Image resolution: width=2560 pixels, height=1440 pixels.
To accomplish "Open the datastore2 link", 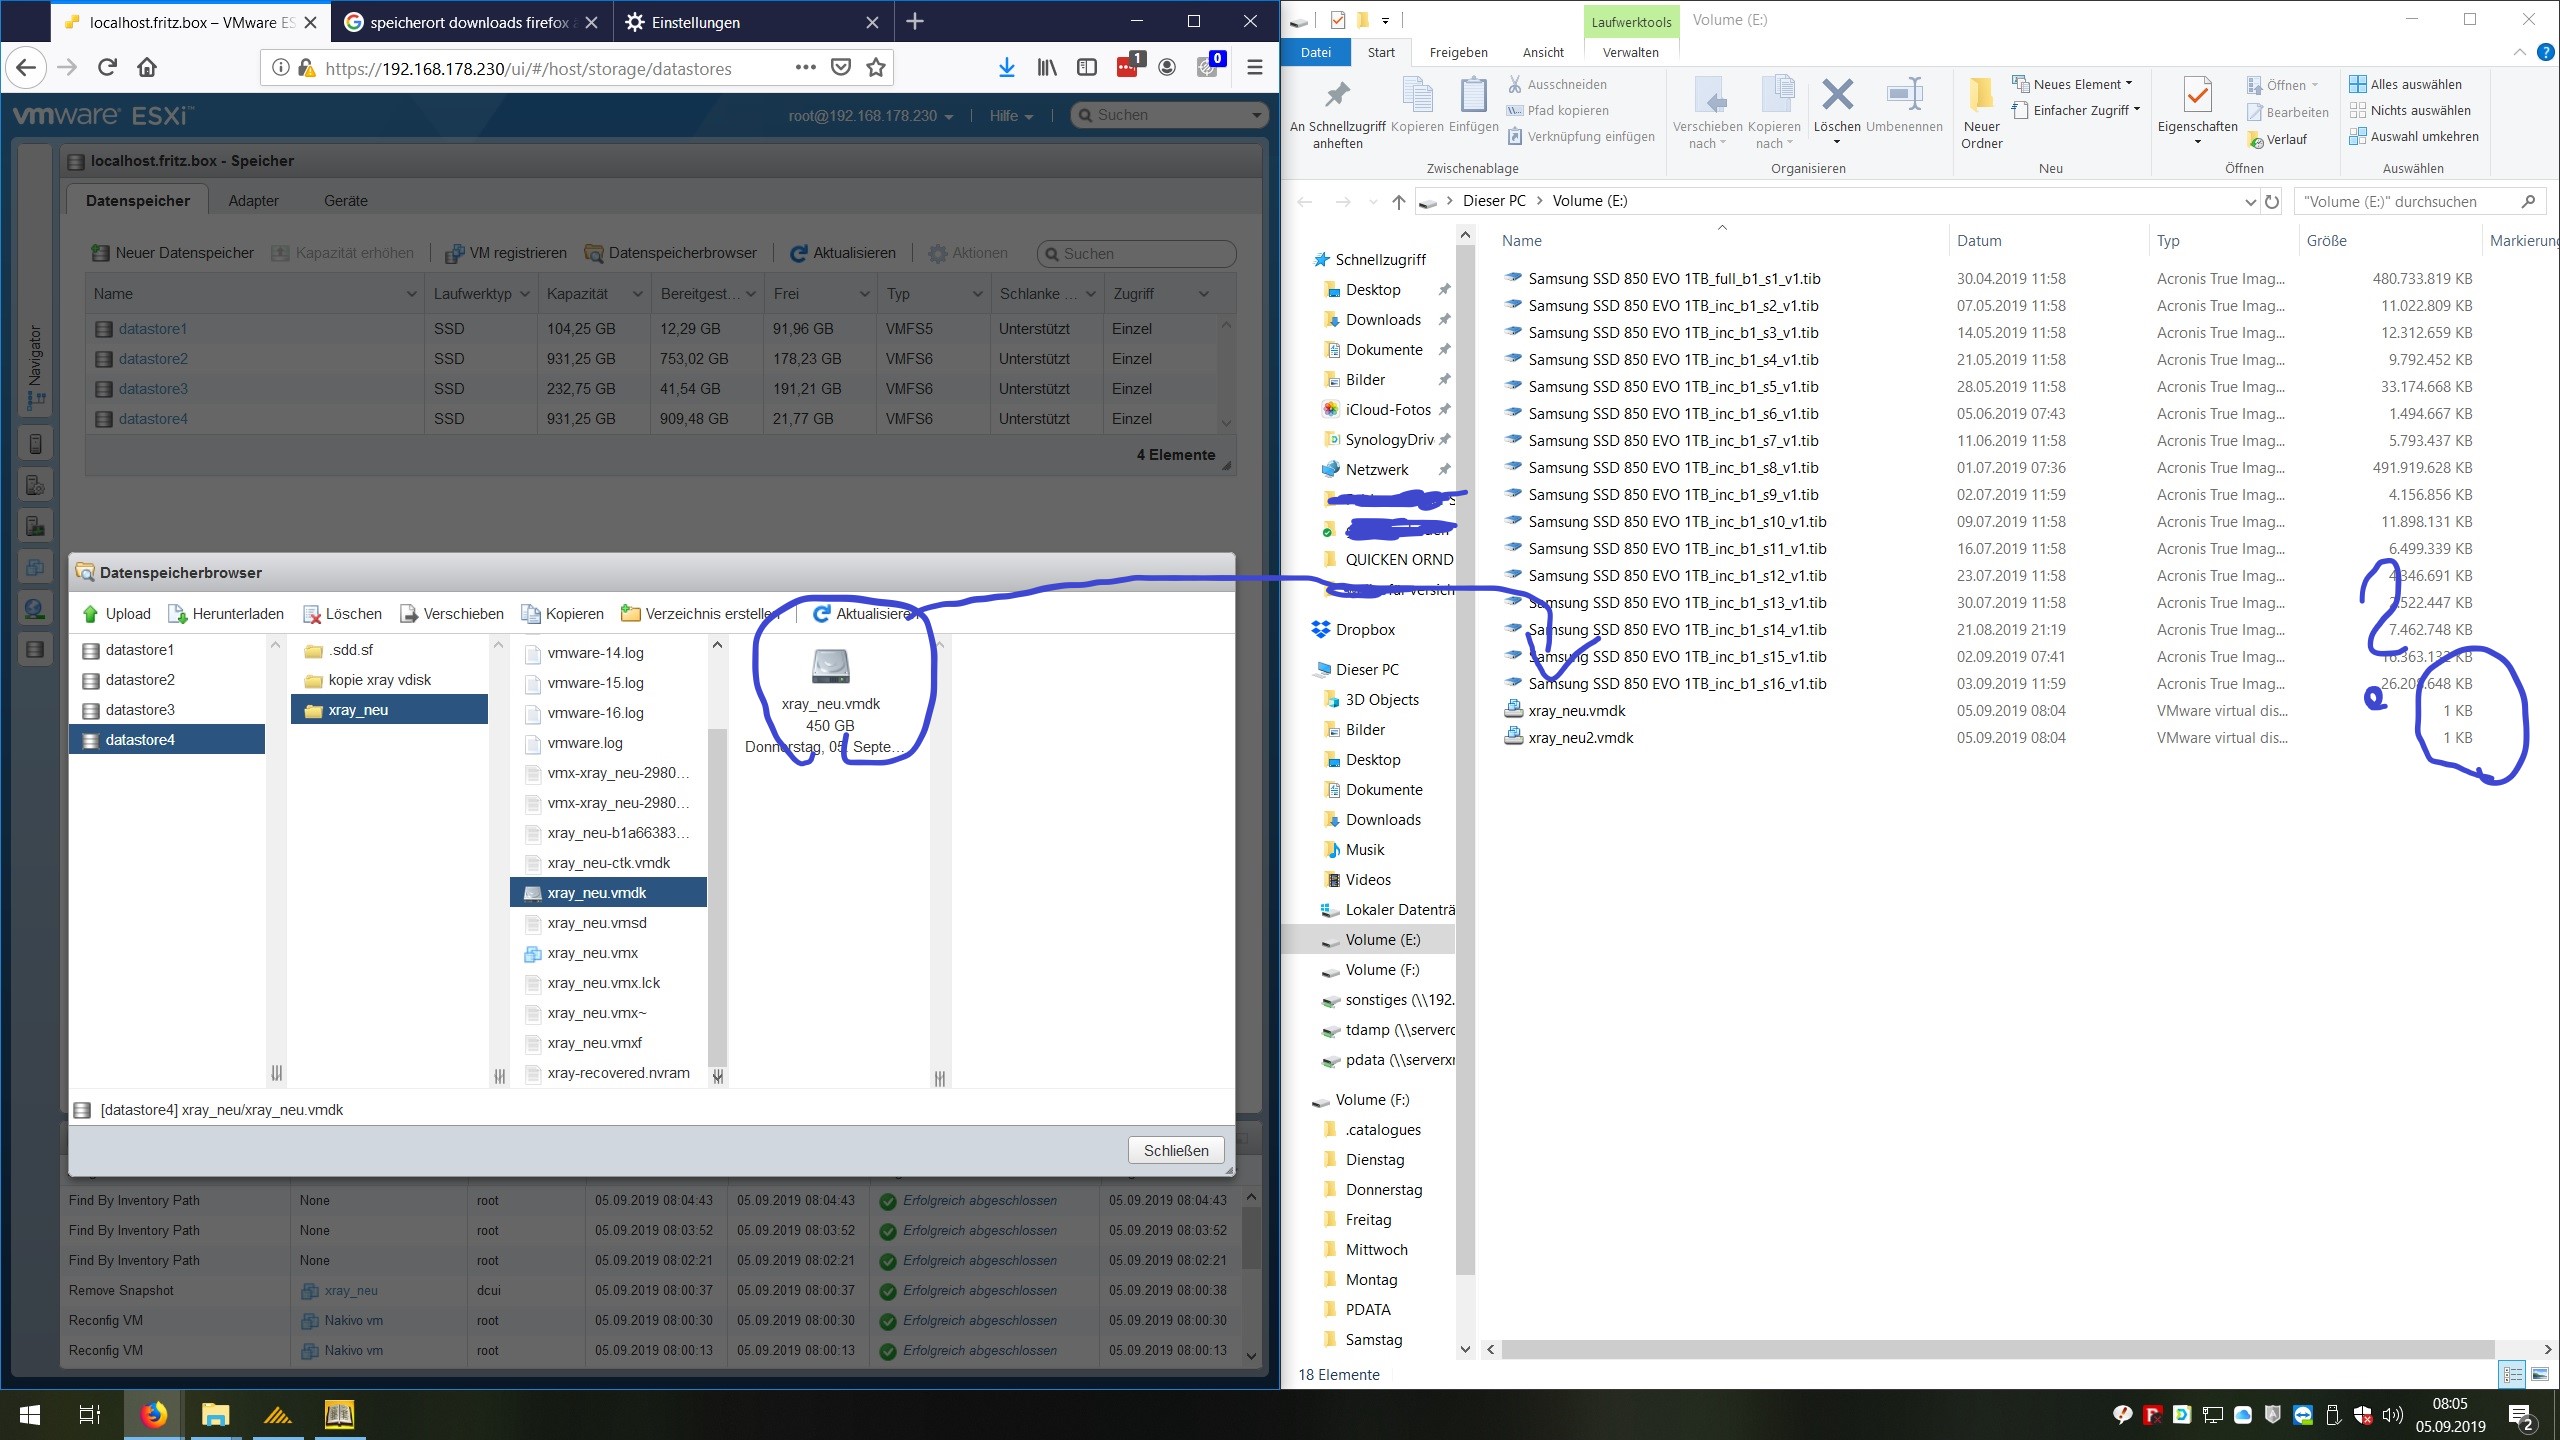I will (x=153, y=359).
